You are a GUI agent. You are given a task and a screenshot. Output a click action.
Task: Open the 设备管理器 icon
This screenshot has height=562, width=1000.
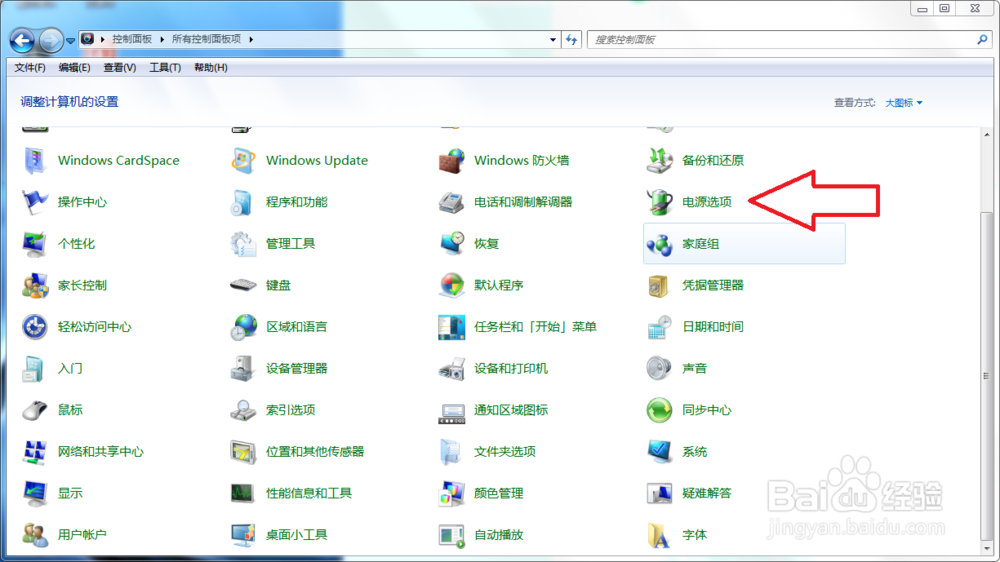coord(243,368)
